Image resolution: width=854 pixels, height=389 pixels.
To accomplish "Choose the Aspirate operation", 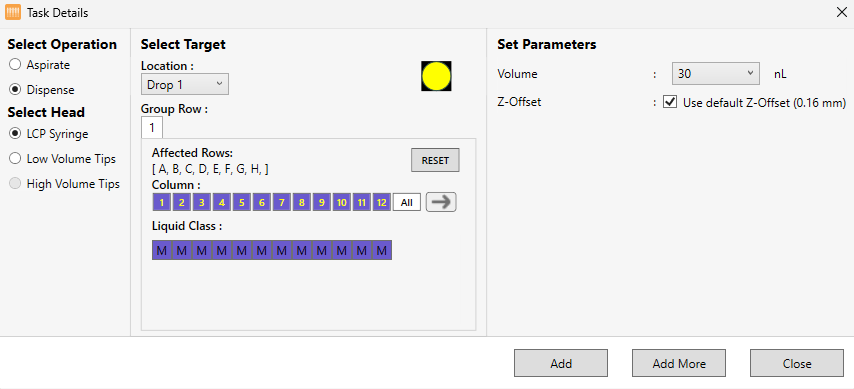I will 15,65.
